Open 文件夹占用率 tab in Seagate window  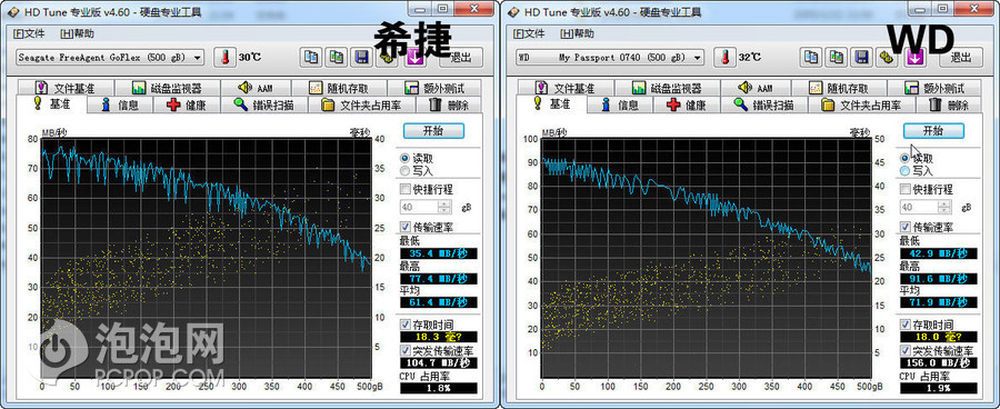pyautogui.click(x=361, y=105)
